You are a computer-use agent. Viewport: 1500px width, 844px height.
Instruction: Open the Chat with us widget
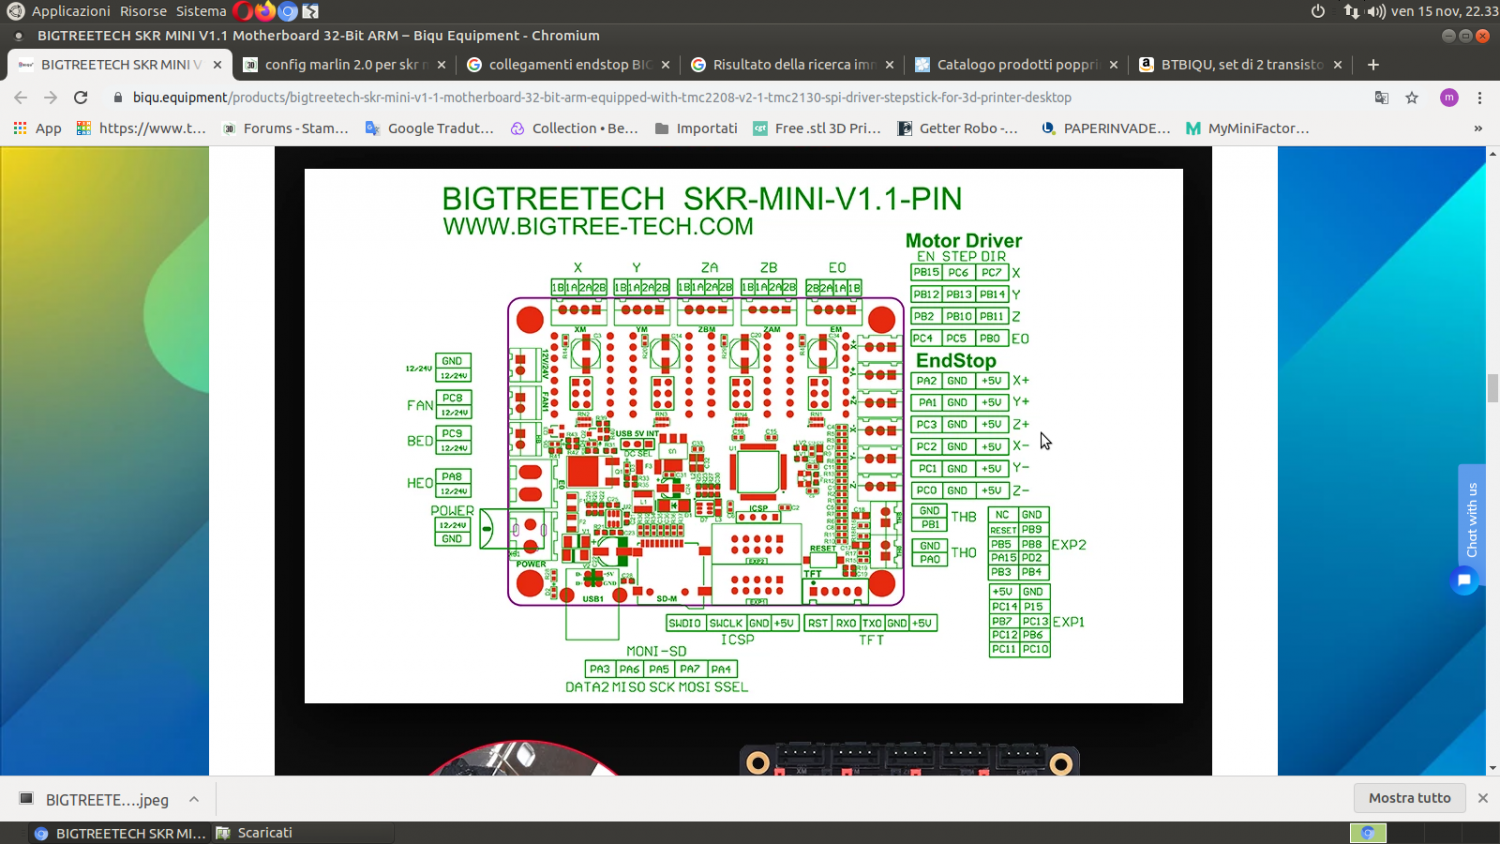[1471, 520]
